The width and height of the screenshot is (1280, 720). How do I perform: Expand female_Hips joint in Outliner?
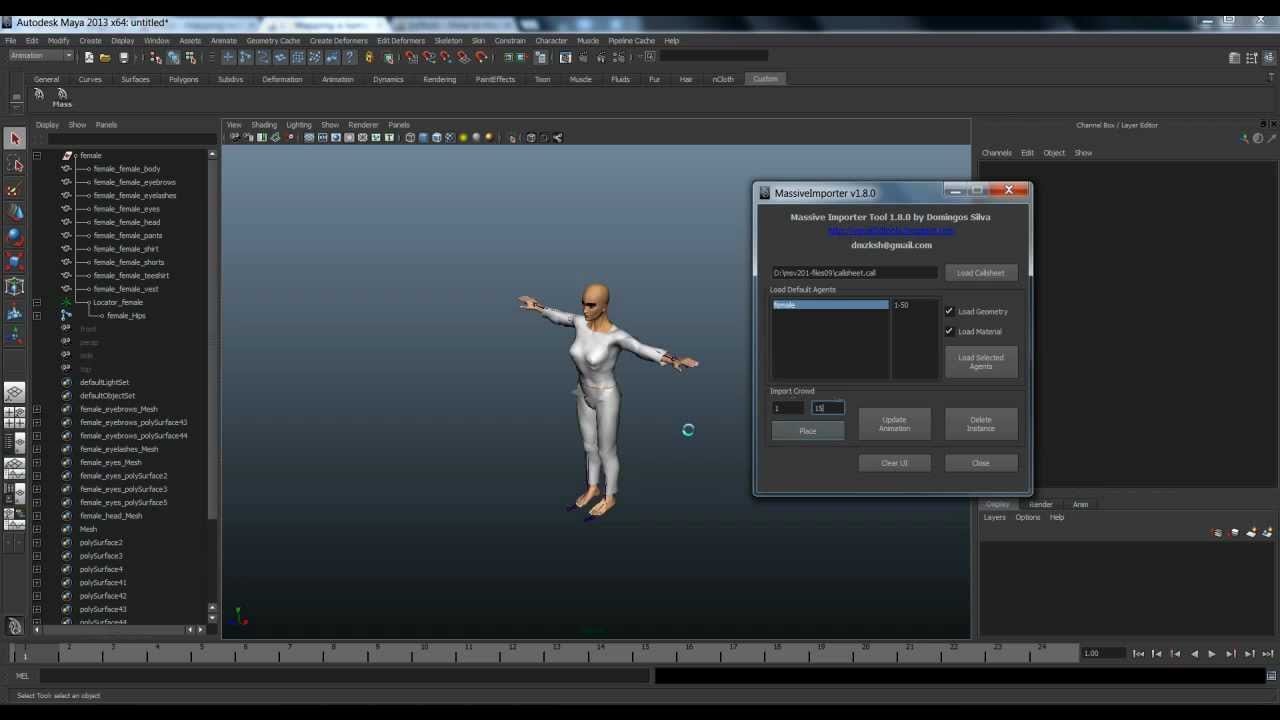pyautogui.click(x=37, y=315)
